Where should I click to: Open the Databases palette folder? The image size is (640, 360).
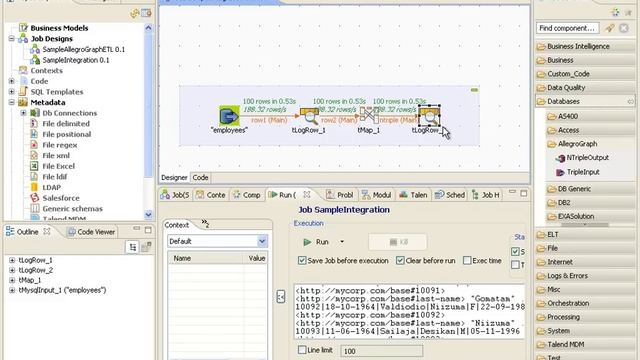pyautogui.click(x=585, y=101)
